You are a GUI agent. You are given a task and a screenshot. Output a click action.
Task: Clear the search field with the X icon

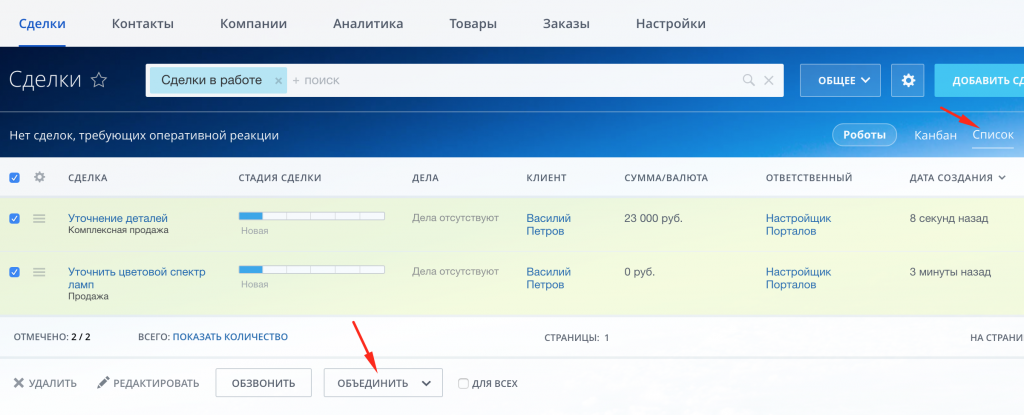[769, 80]
